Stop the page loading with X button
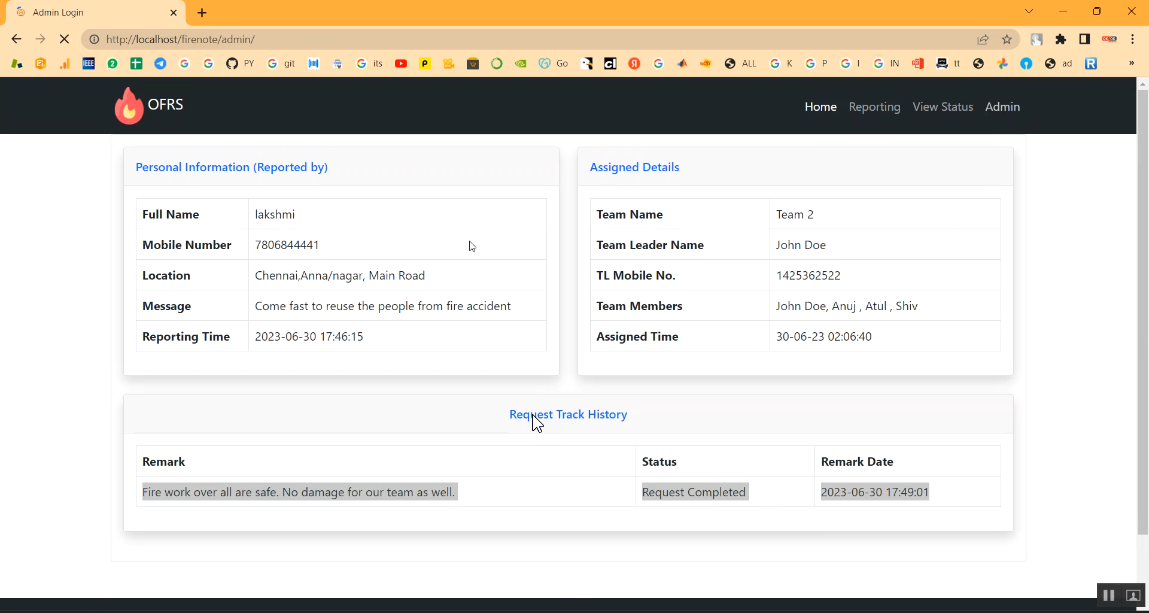Screen dimensions: 1149x613 click(64, 39)
